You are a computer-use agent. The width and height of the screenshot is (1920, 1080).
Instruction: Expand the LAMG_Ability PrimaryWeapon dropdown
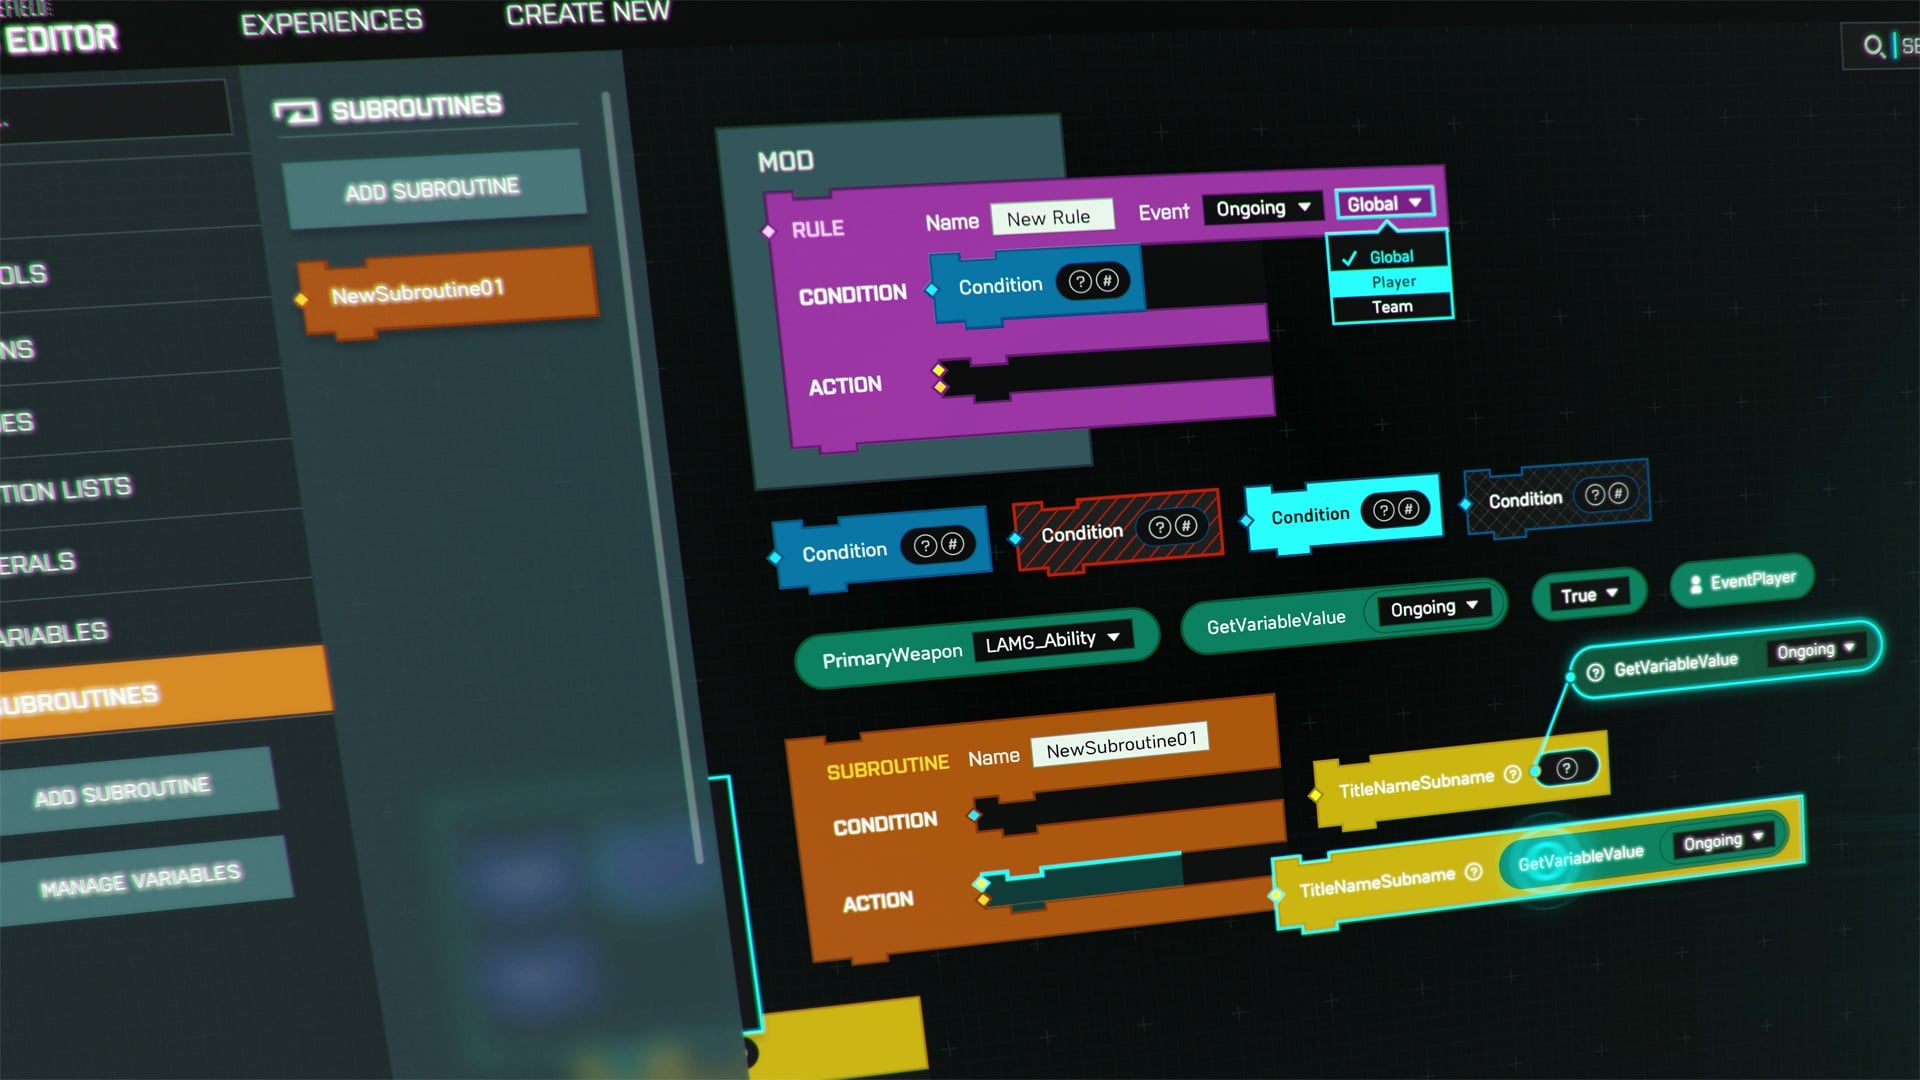(1114, 637)
